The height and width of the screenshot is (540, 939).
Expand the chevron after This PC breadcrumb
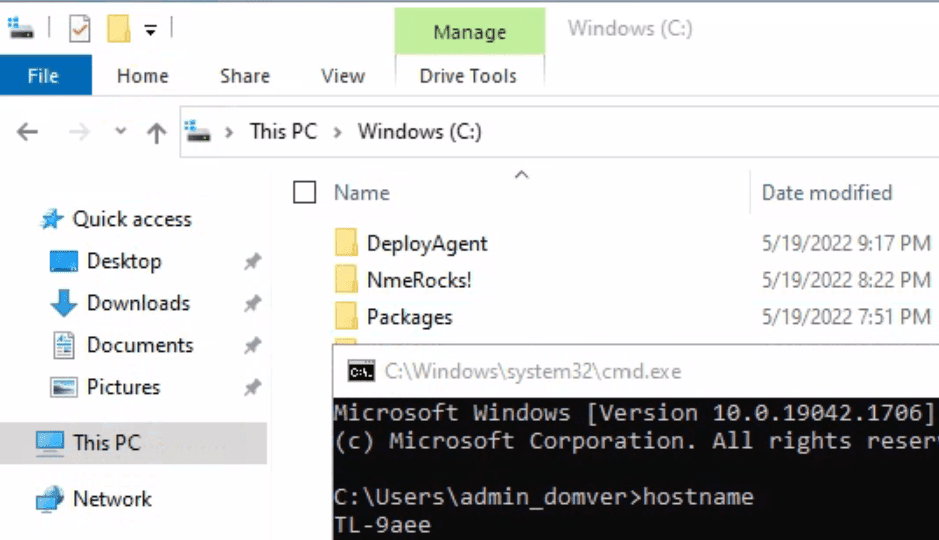[x=337, y=132]
